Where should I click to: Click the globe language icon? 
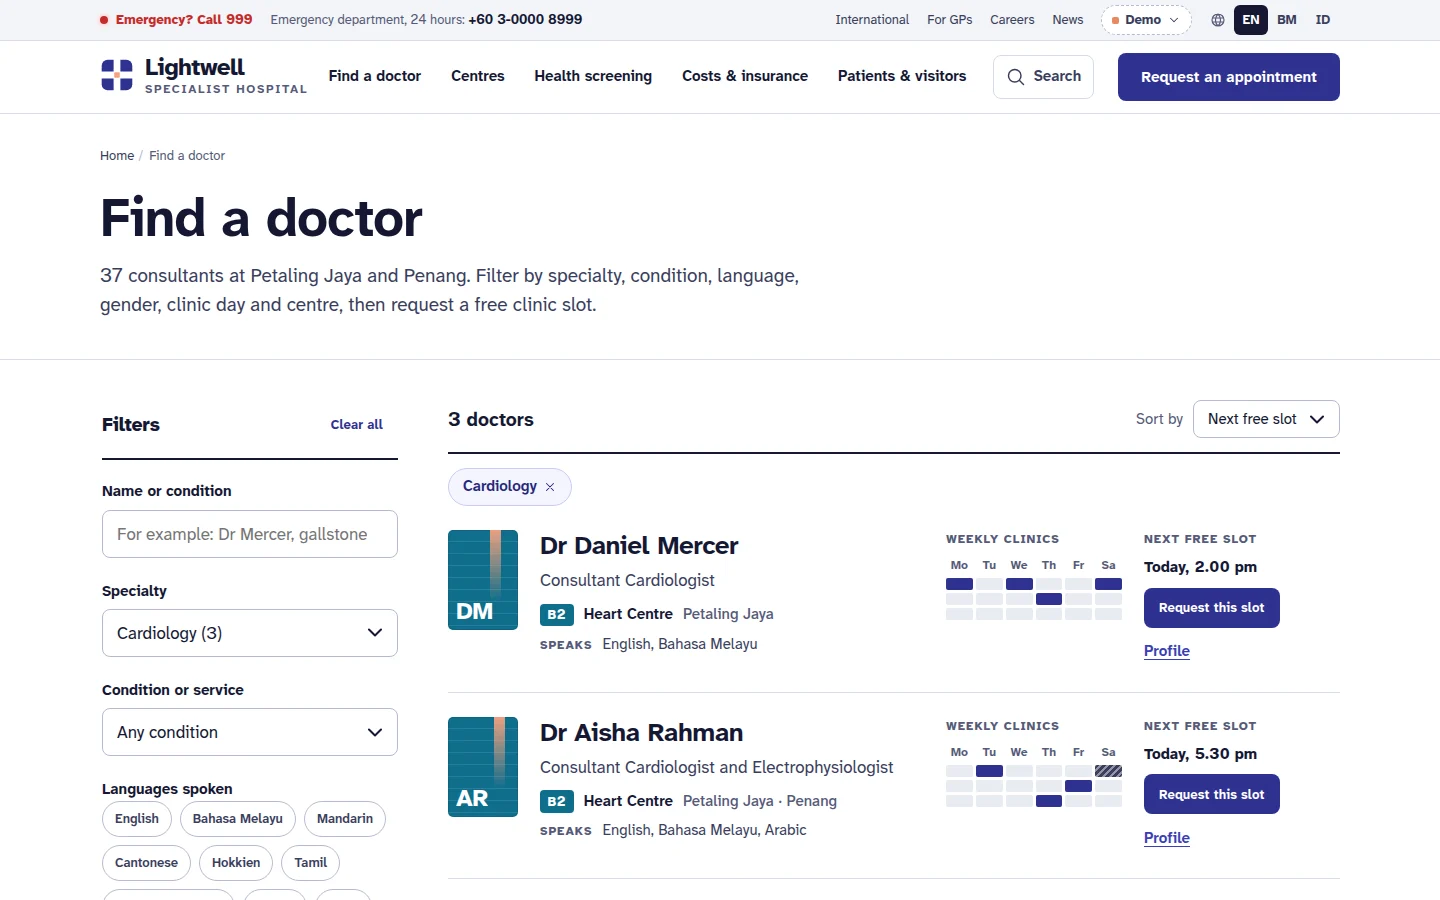[x=1218, y=20]
